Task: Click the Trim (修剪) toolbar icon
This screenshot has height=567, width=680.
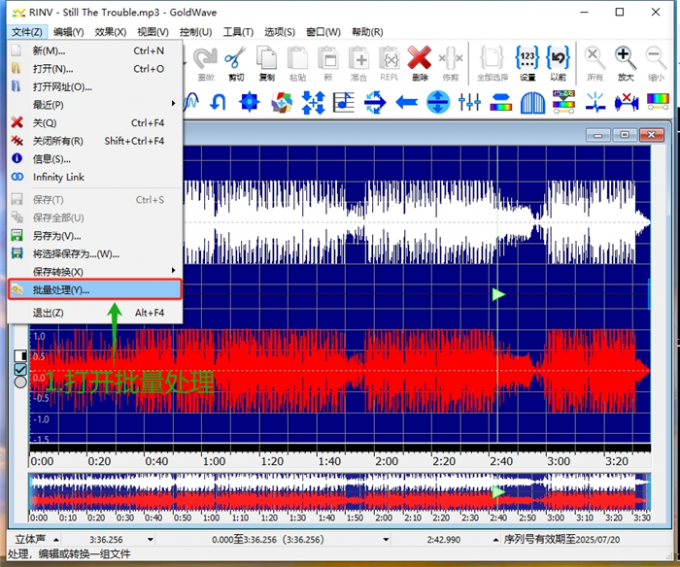Action: pos(451,63)
